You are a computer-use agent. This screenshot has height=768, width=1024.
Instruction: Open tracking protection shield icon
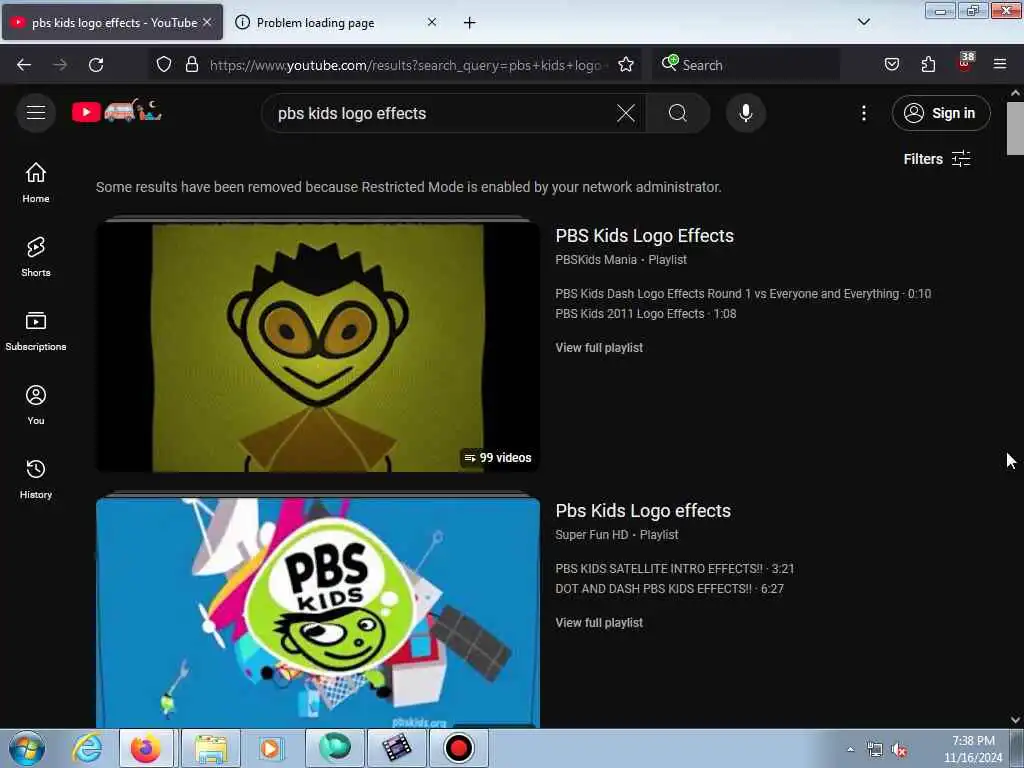point(164,64)
